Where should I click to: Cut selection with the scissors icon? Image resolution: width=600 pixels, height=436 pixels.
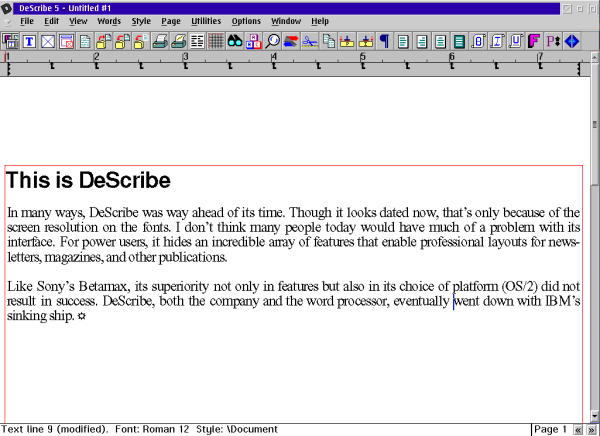pyautogui.click(x=310, y=41)
